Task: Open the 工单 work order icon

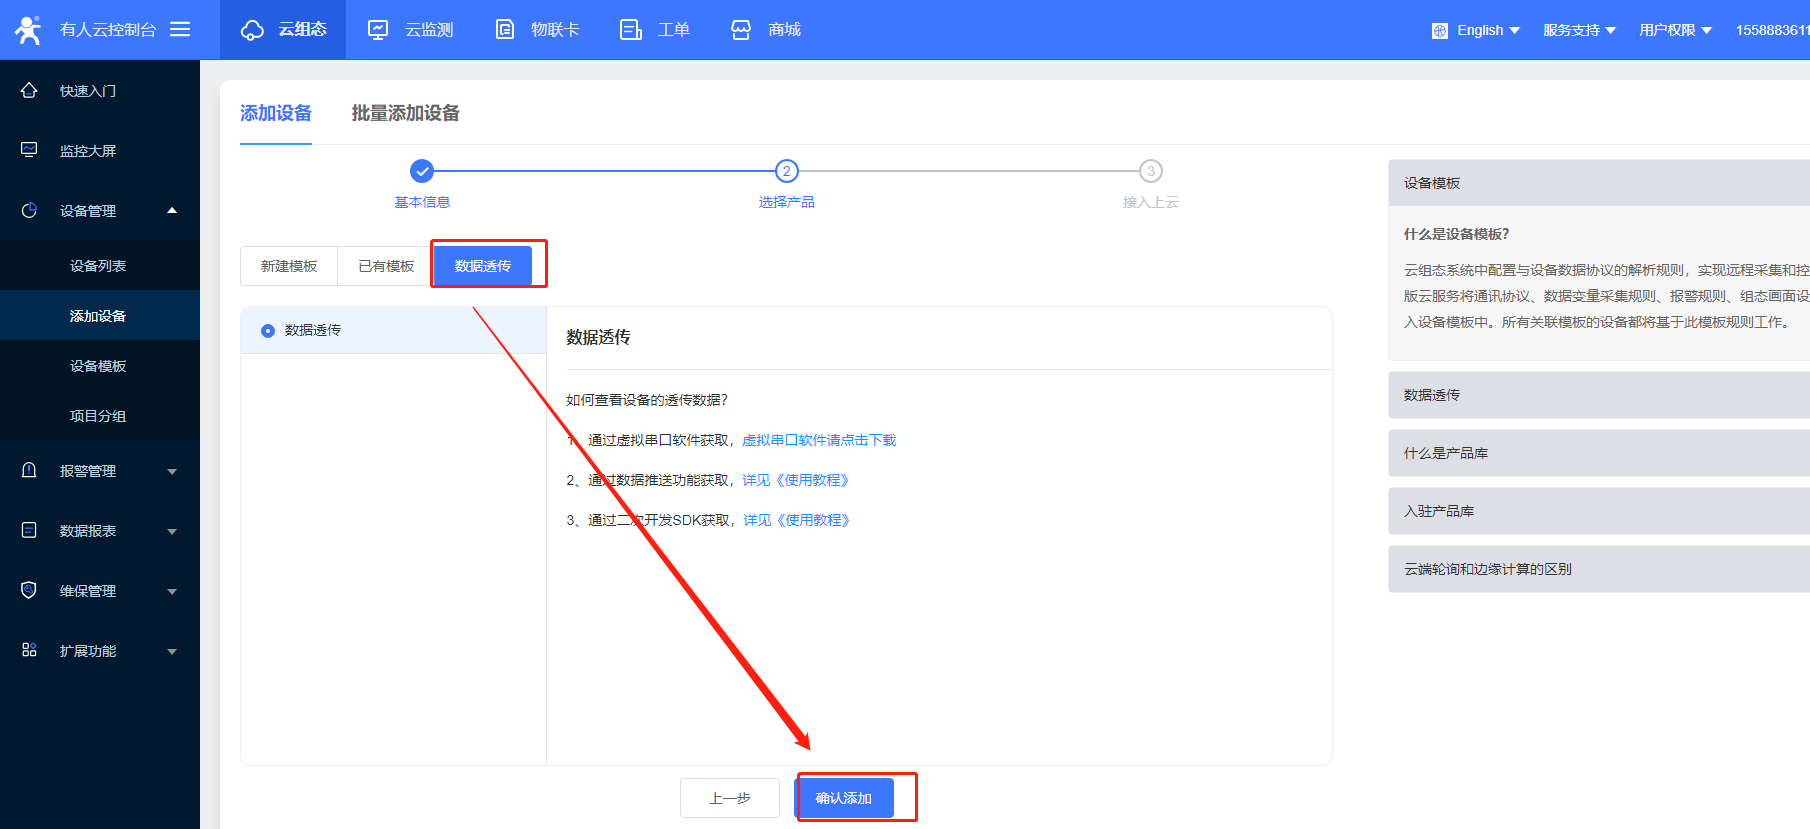Action: click(x=631, y=30)
